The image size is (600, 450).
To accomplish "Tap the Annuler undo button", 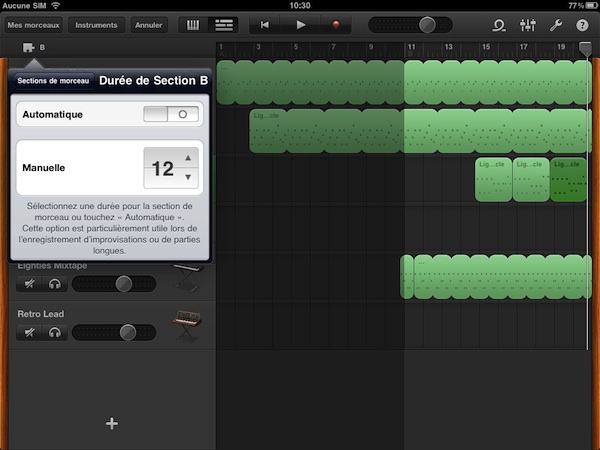I will (x=148, y=25).
